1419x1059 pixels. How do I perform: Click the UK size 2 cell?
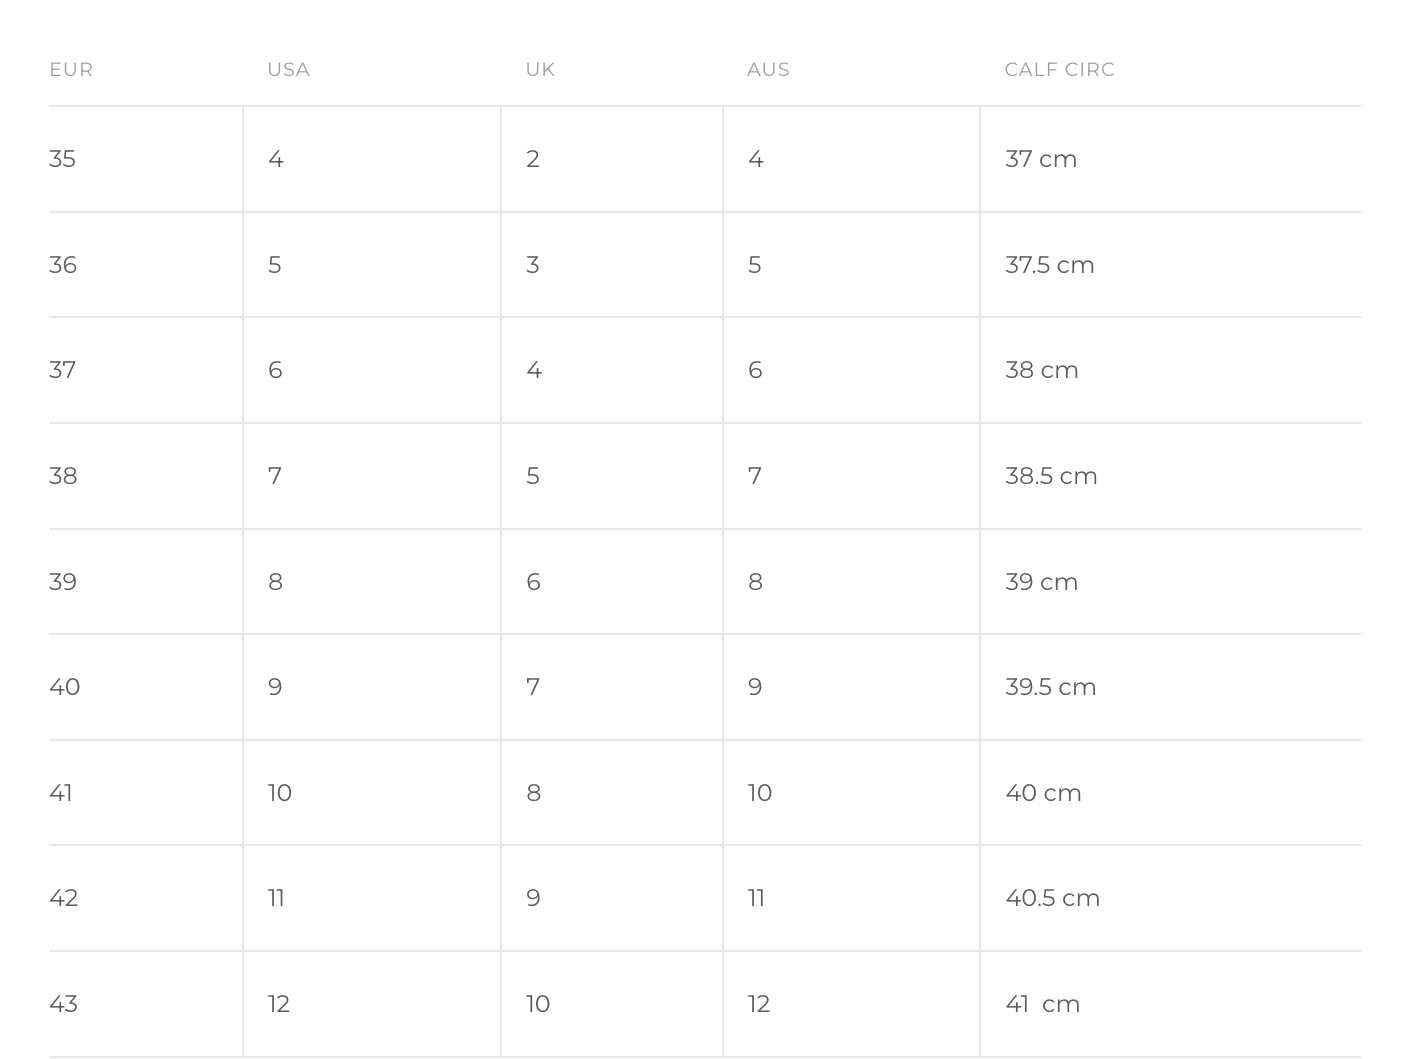(533, 159)
